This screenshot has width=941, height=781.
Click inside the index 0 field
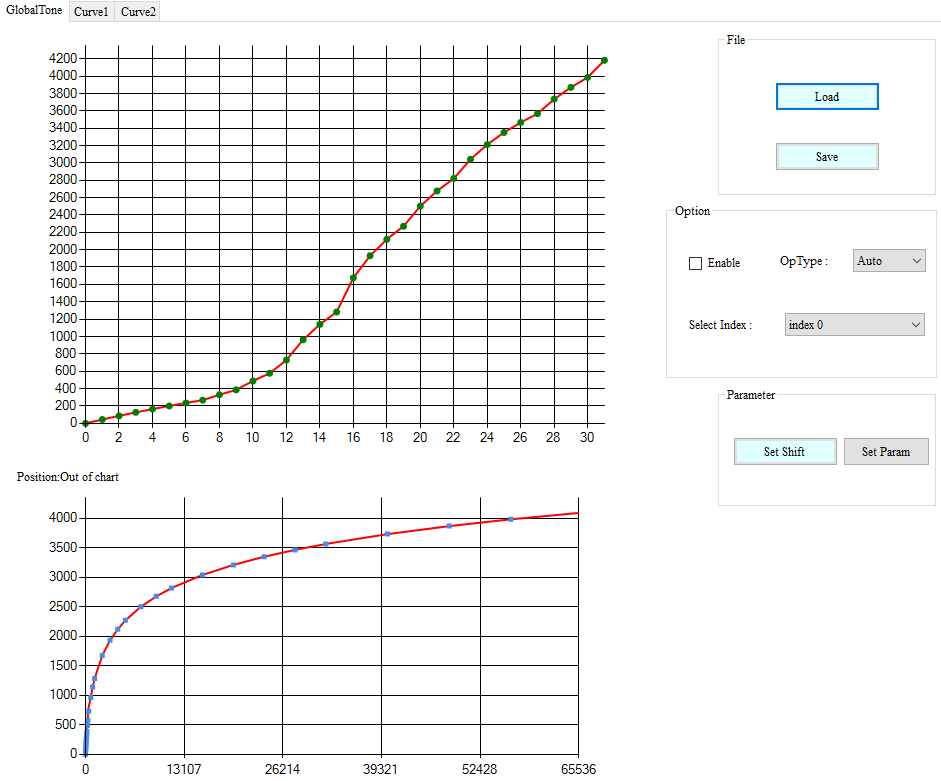coord(840,324)
